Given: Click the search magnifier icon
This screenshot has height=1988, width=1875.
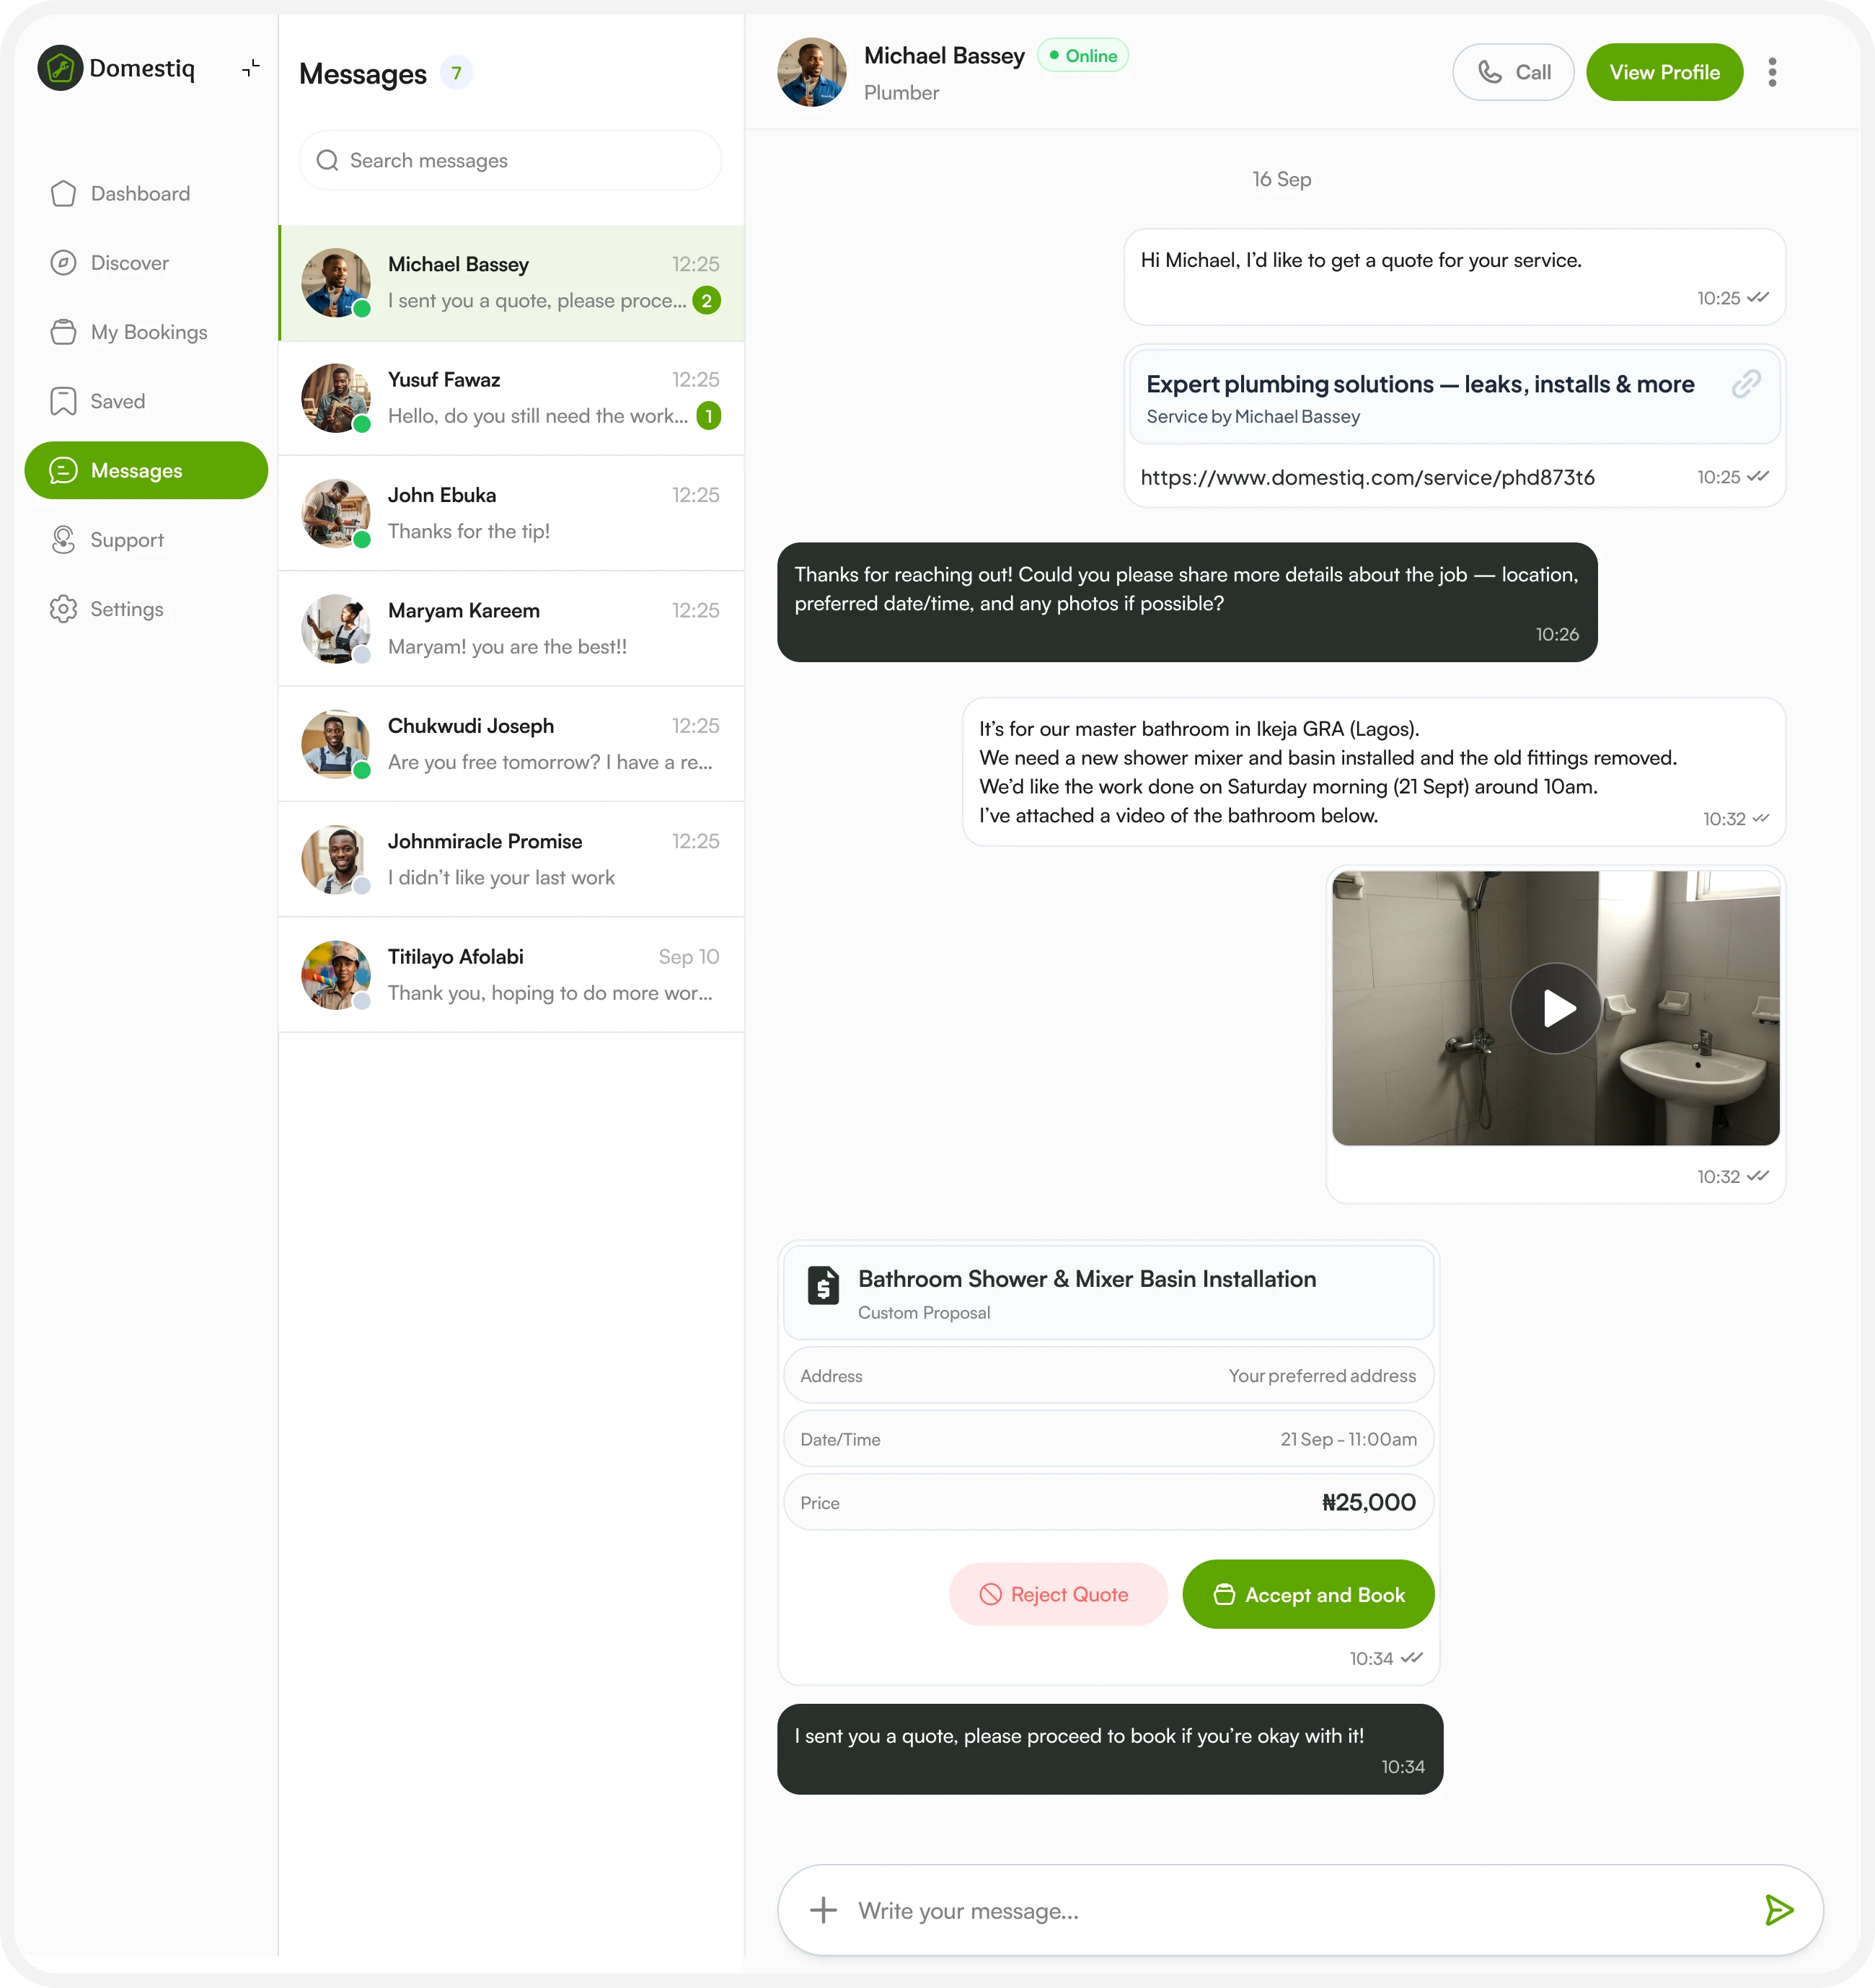Looking at the screenshot, I should click(327, 161).
